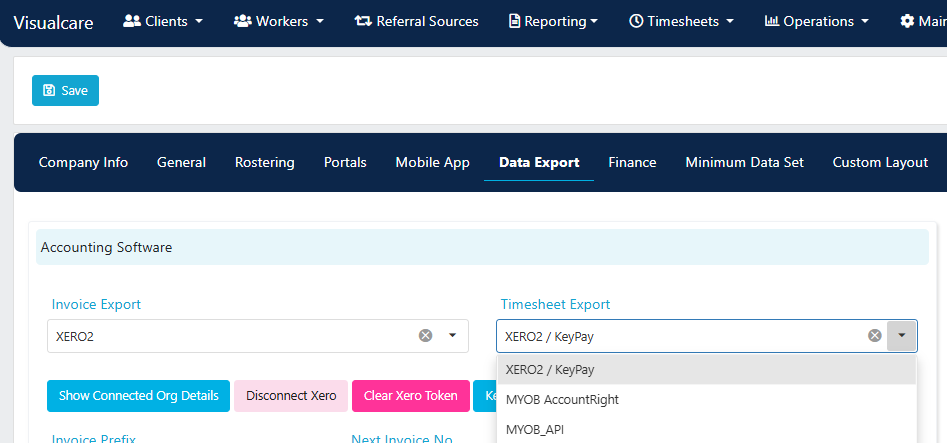This screenshot has height=443, width=947.
Task: Click the Save button
Action: (x=65, y=91)
